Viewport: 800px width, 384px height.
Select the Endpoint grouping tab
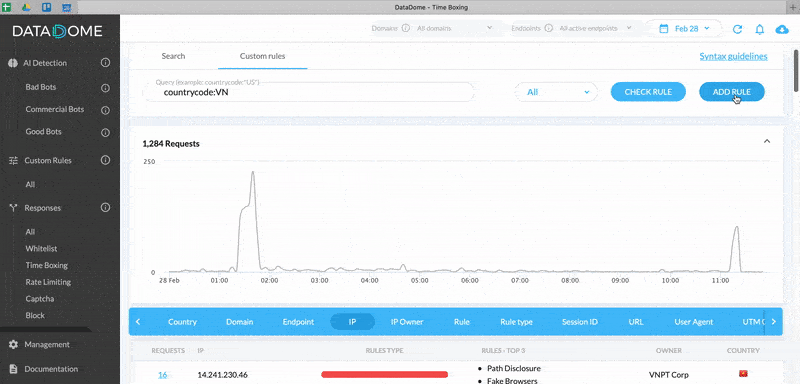(x=298, y=322)
